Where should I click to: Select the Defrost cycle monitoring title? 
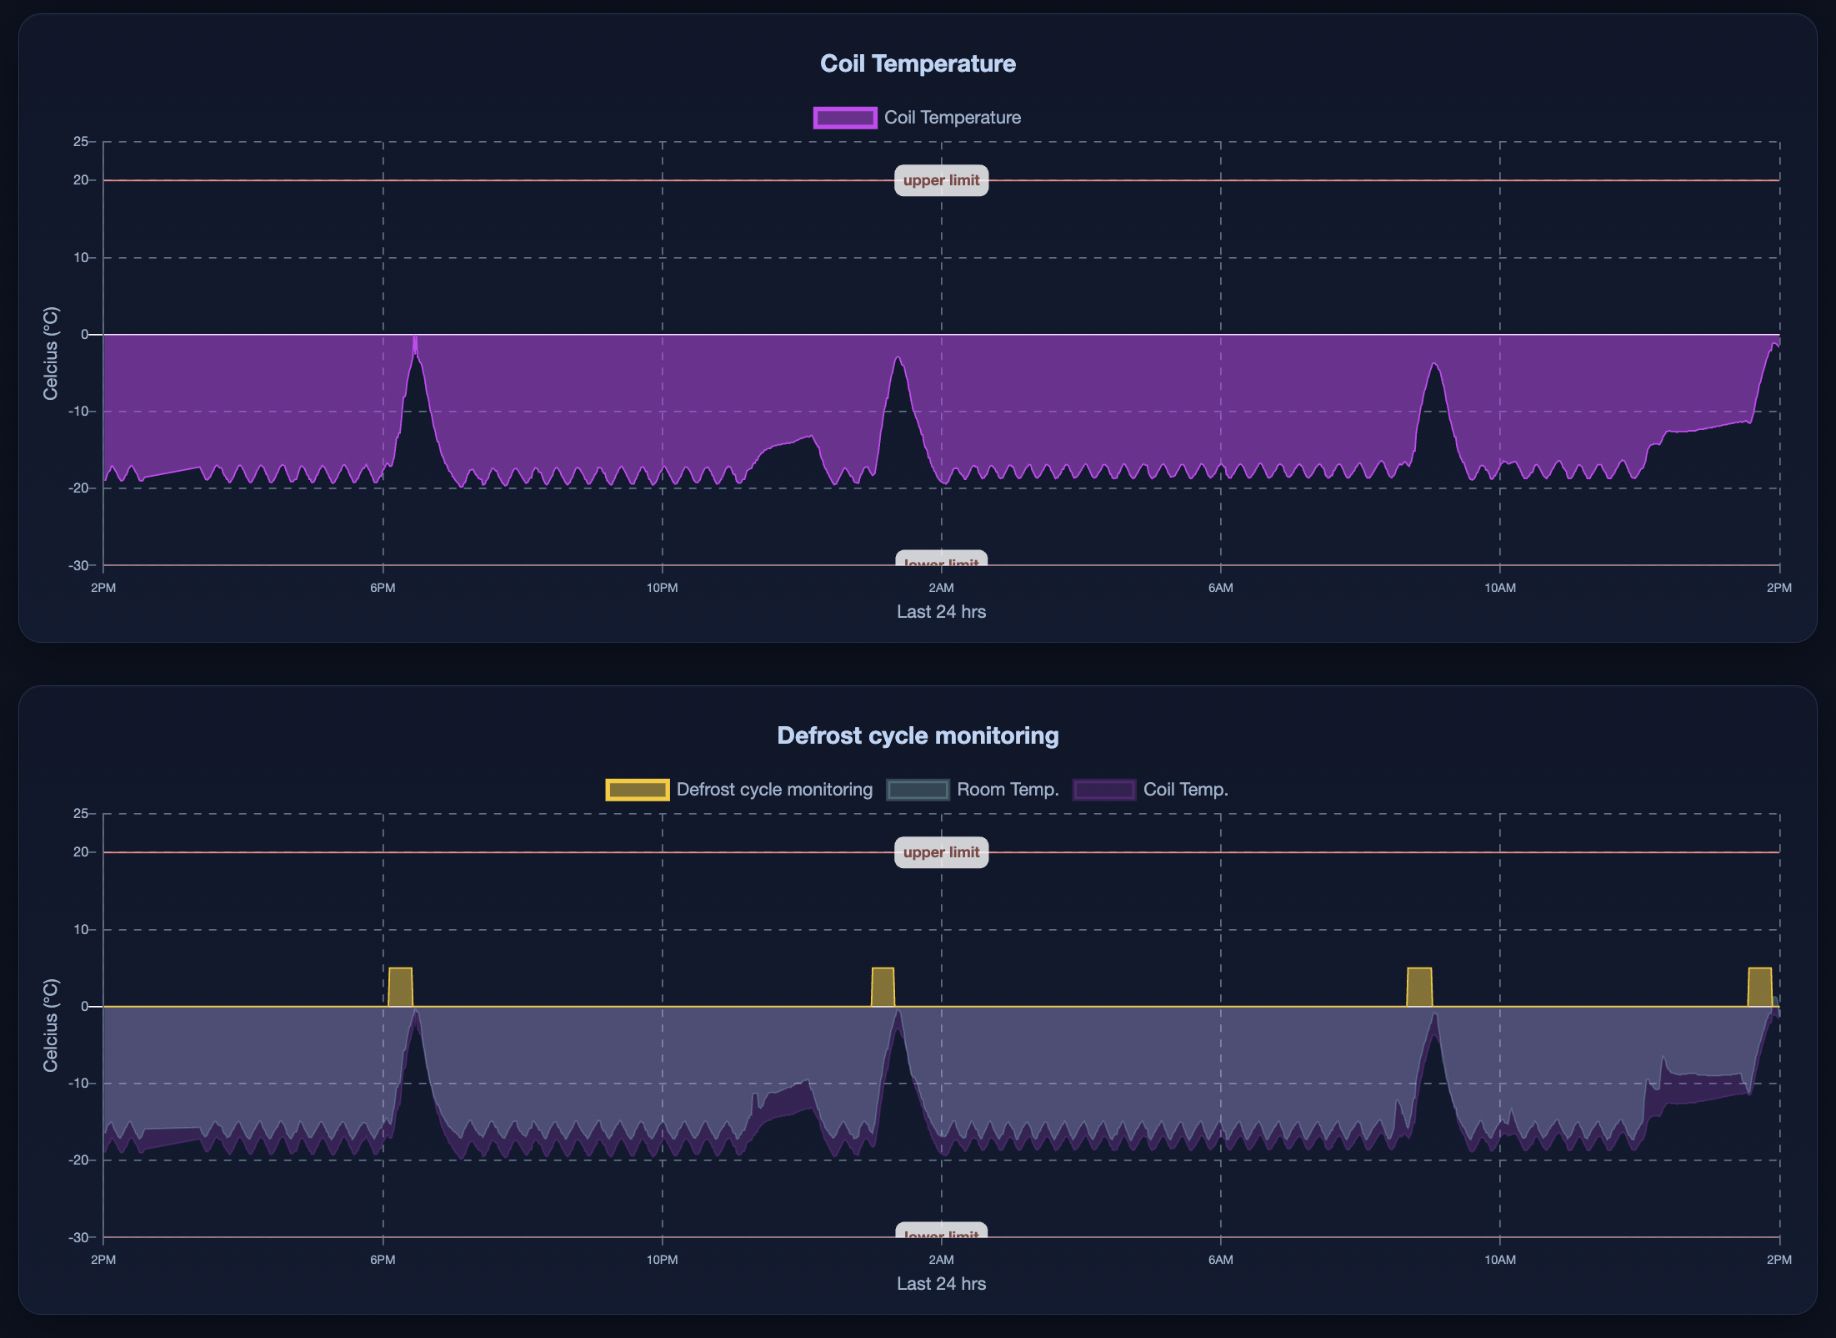tap(917, 735)
